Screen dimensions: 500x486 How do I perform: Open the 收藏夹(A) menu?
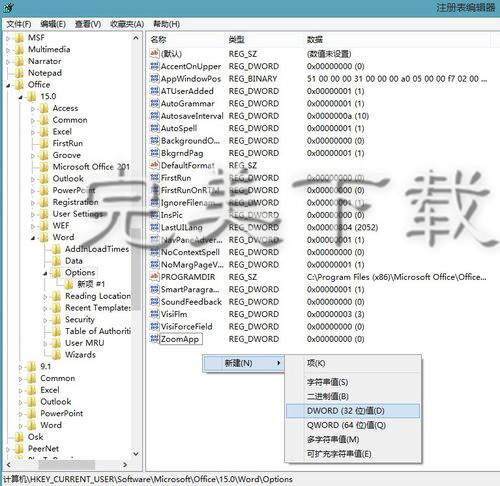[x=127, y=24]
